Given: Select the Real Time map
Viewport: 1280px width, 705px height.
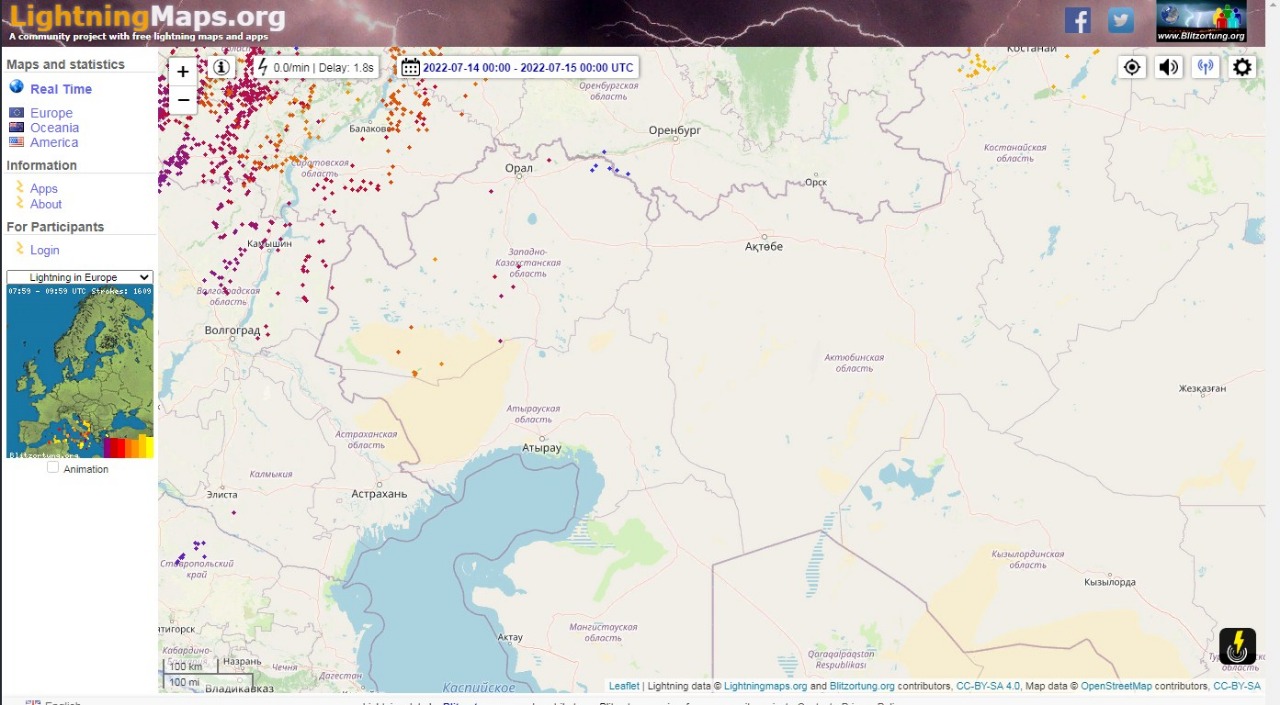Looking at the screenshot, I should (x=60, y=89).
